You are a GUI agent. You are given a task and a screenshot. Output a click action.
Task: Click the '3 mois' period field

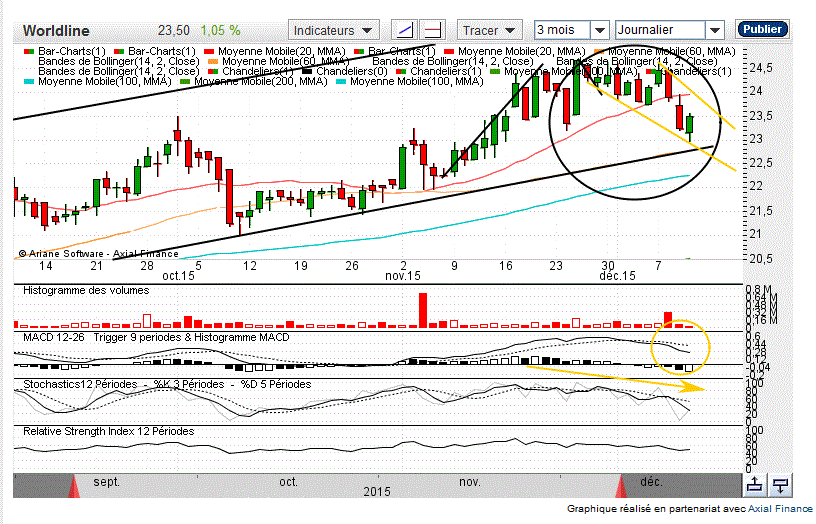562,30
